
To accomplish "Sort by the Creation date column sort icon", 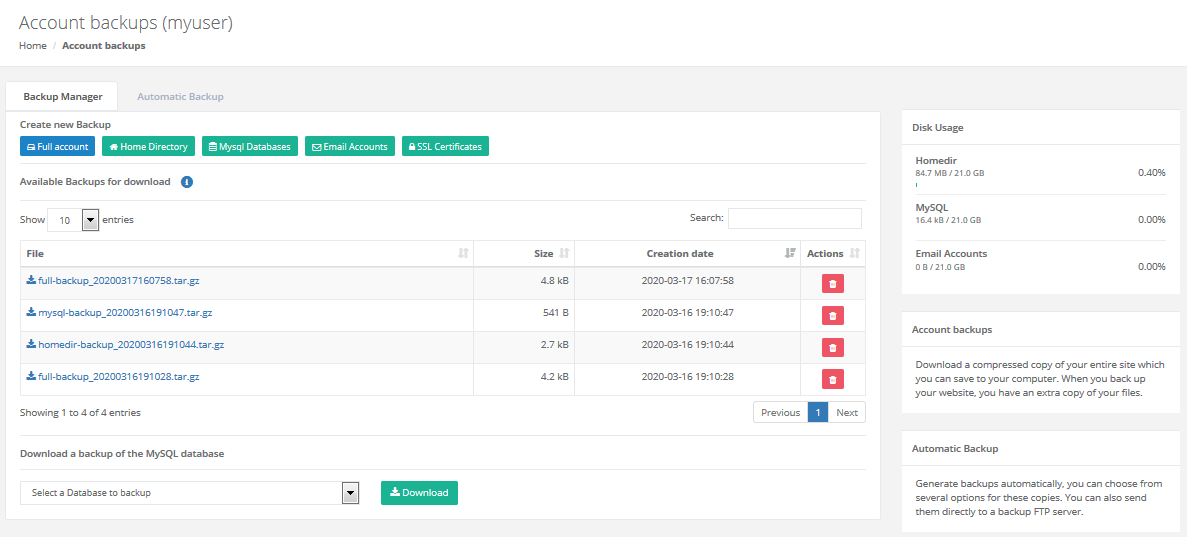I will pyautogui.click(x=790, y=254).
